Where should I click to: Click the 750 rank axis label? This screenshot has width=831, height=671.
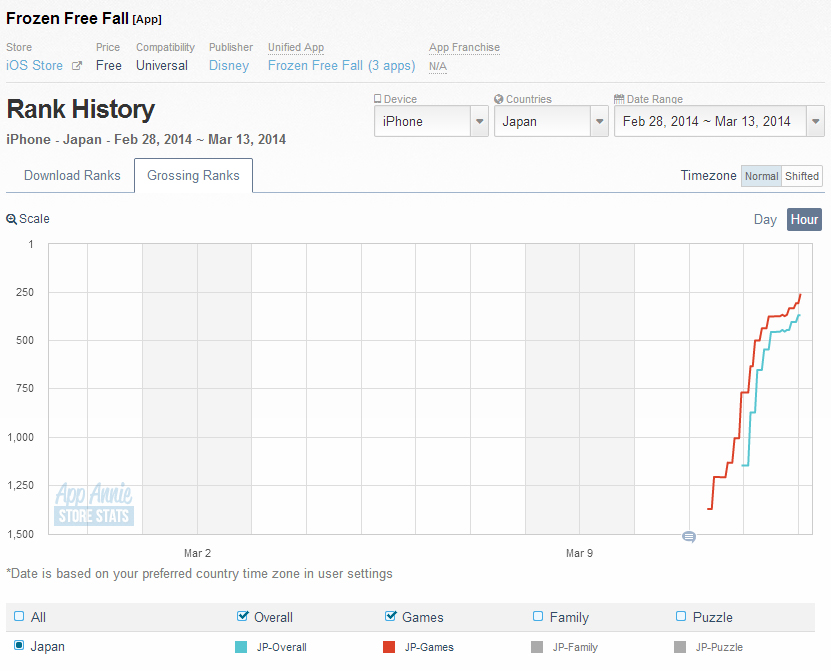pyautogui.click(x=25, y=389)
